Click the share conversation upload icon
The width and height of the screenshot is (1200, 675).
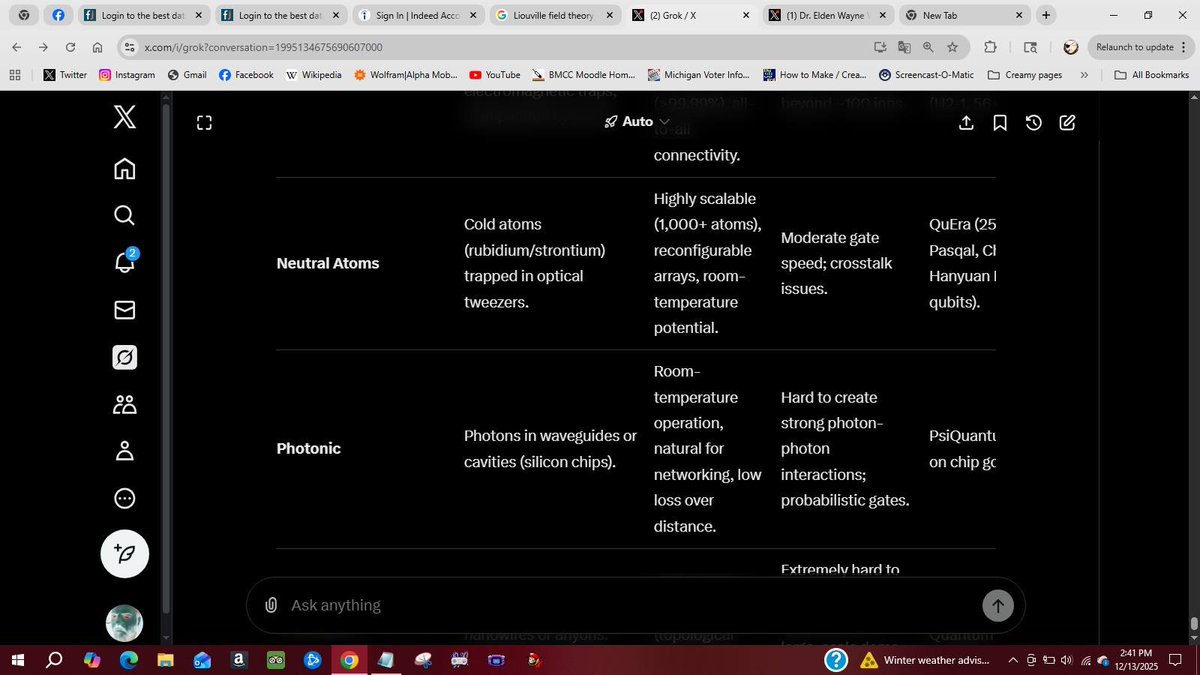coord(966,123)
